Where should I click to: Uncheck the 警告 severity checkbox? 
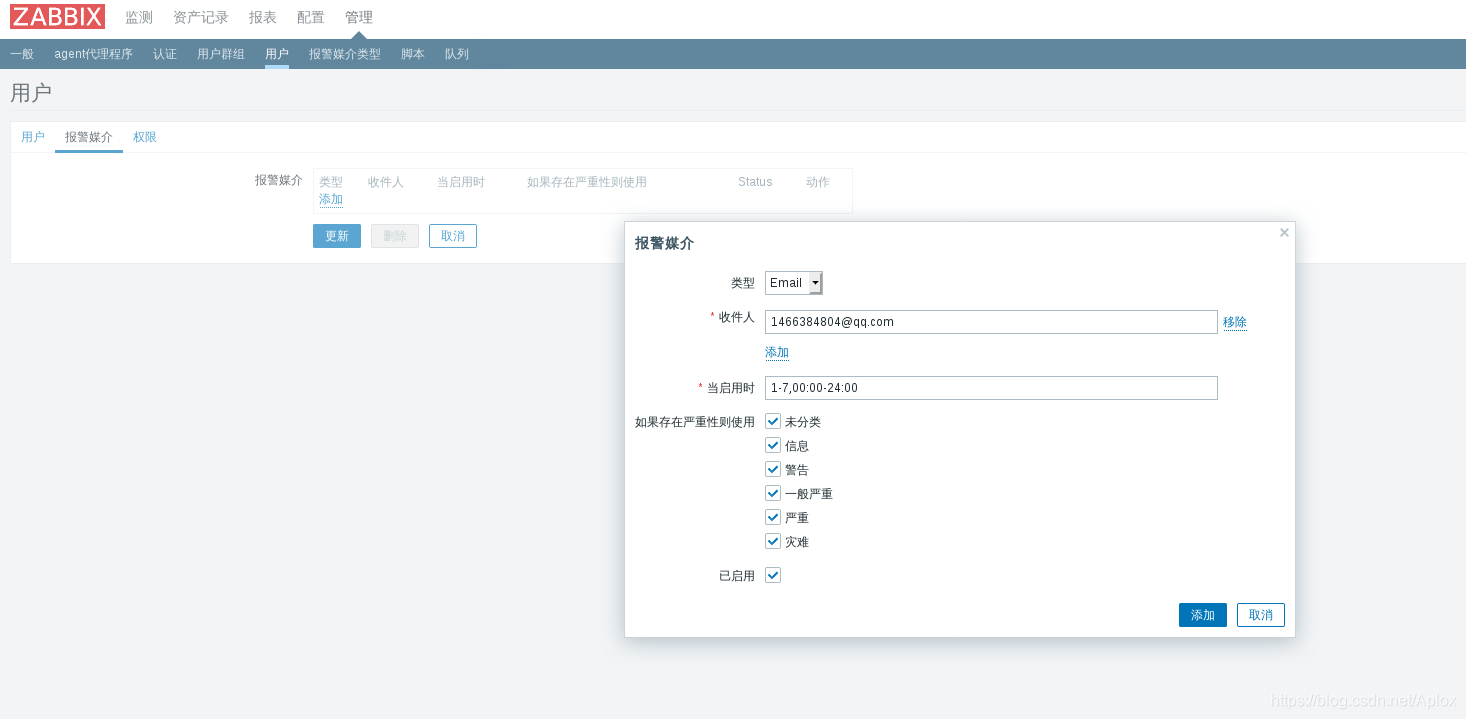click(772, 469)
